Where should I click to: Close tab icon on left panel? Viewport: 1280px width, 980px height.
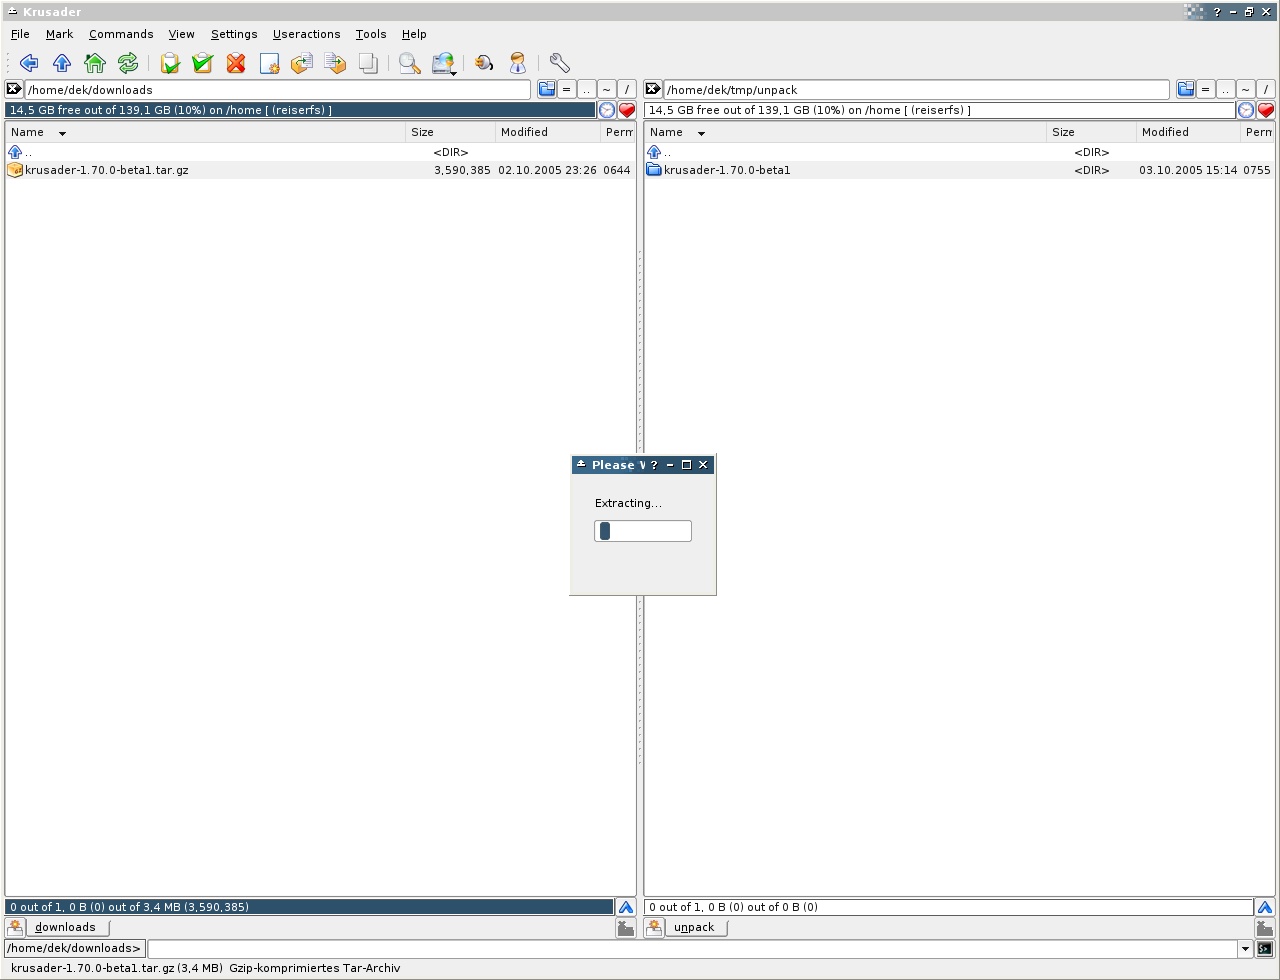pos(626,928)
